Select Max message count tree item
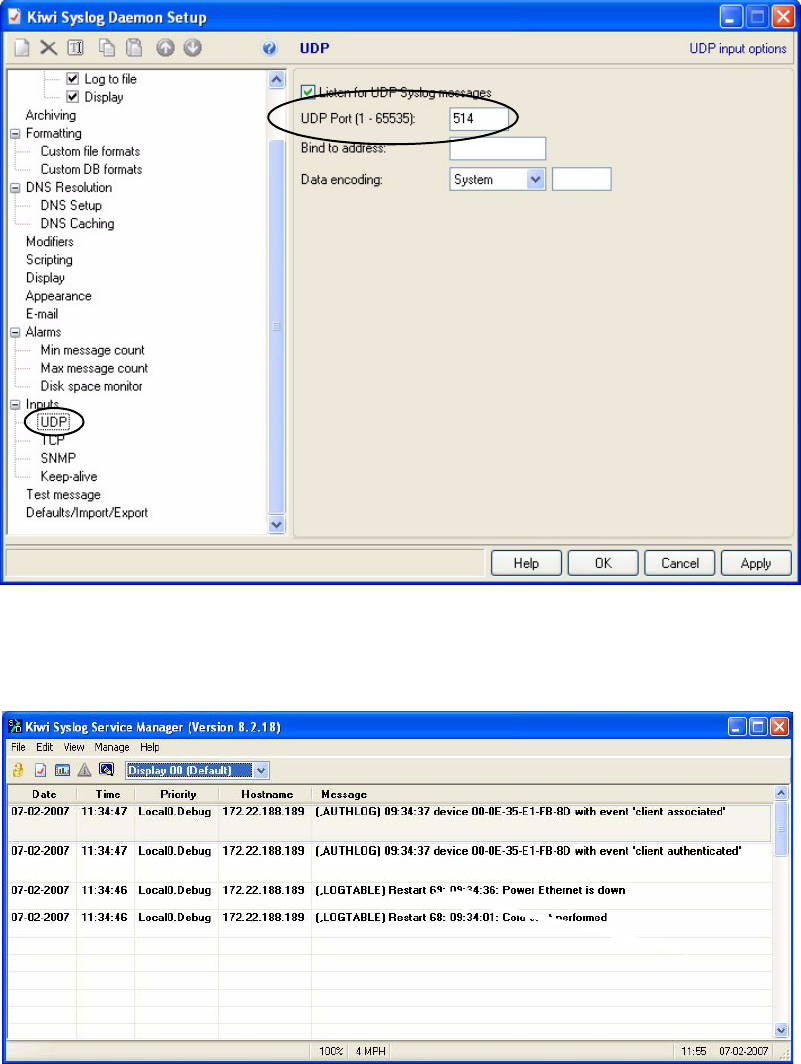 94,368
